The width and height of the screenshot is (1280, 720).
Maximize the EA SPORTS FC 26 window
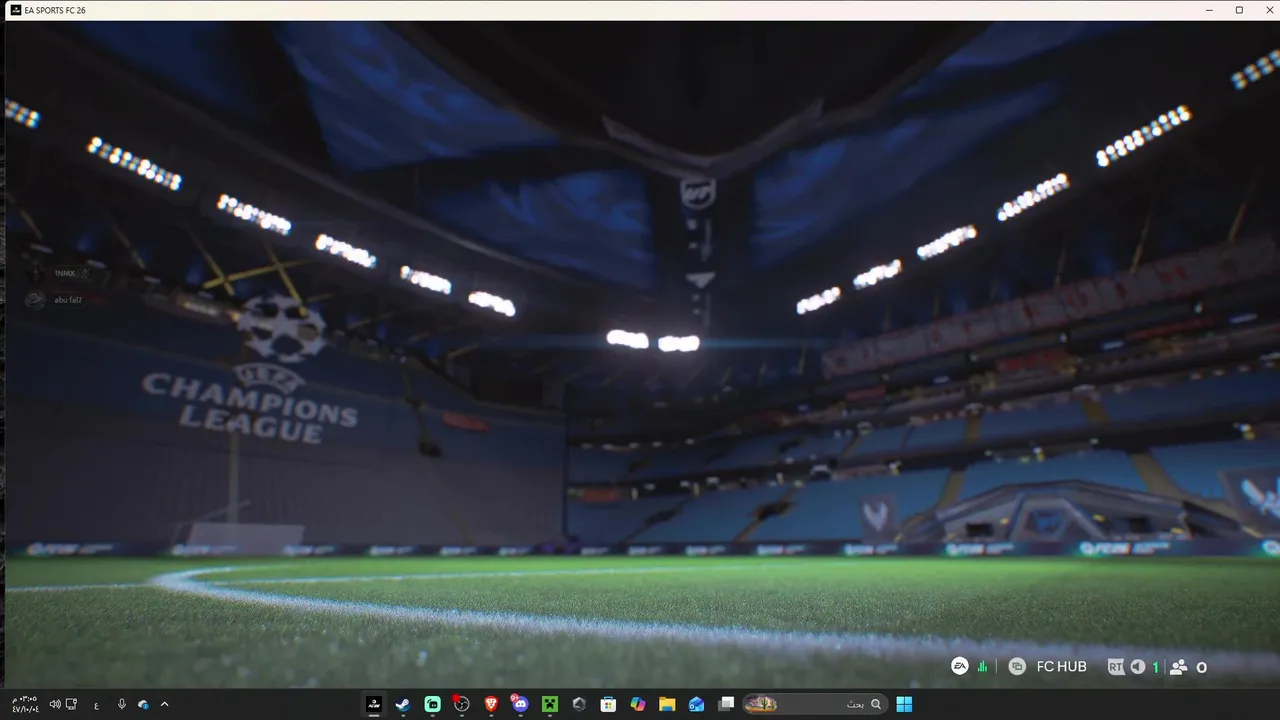(1239, 10)
